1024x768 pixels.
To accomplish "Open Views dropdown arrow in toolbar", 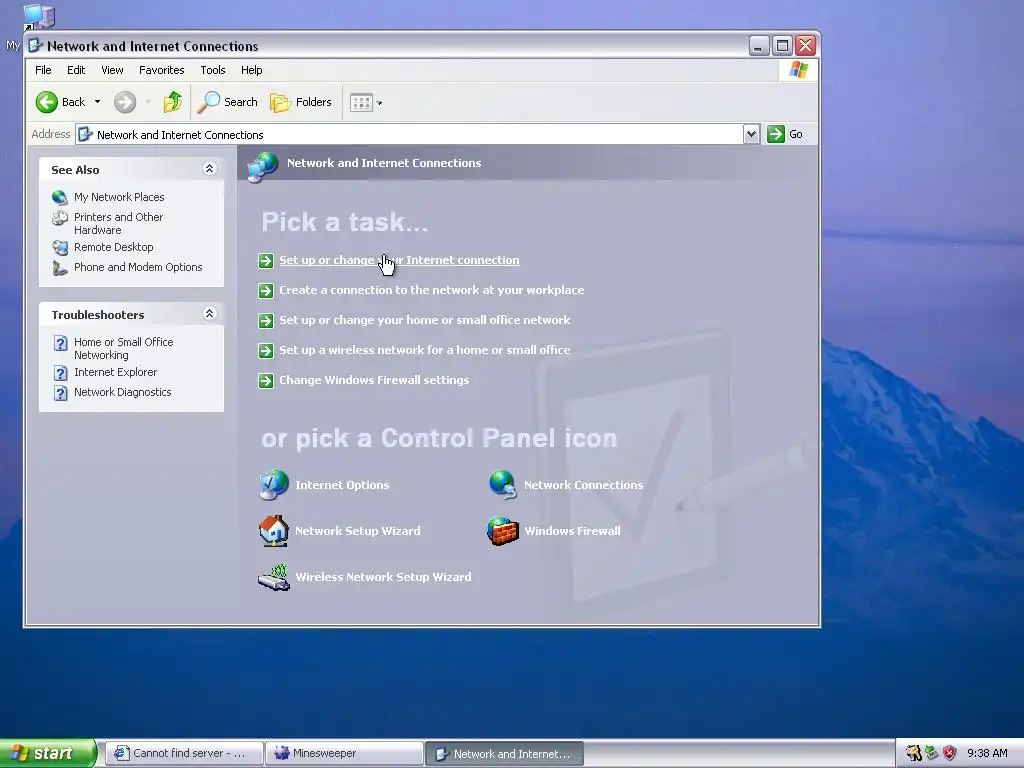I will pos(379,103).
